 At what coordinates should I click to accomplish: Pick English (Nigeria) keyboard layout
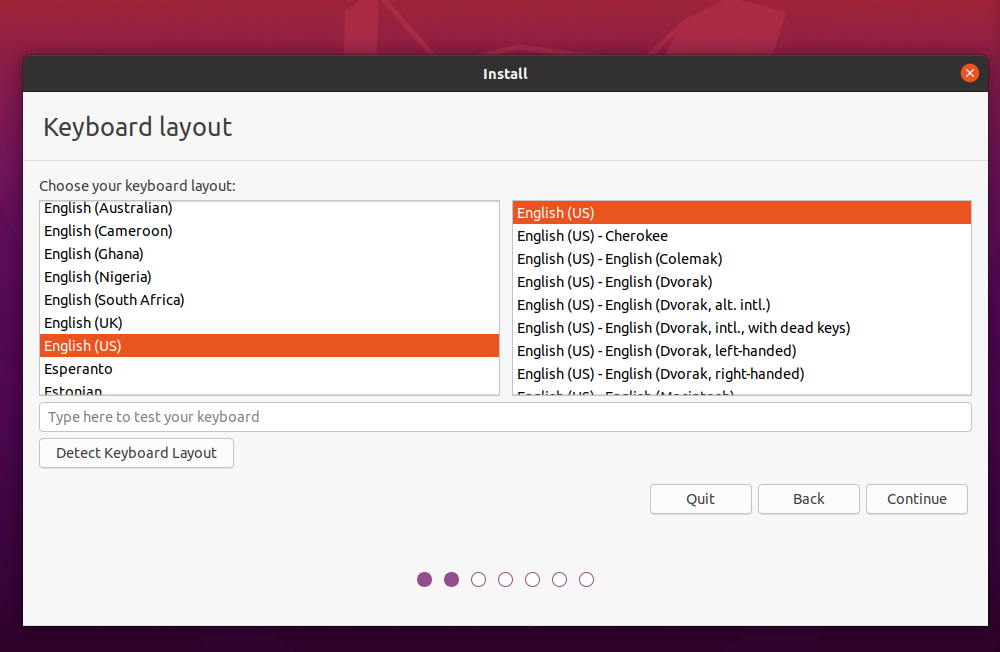click(269, 277)
